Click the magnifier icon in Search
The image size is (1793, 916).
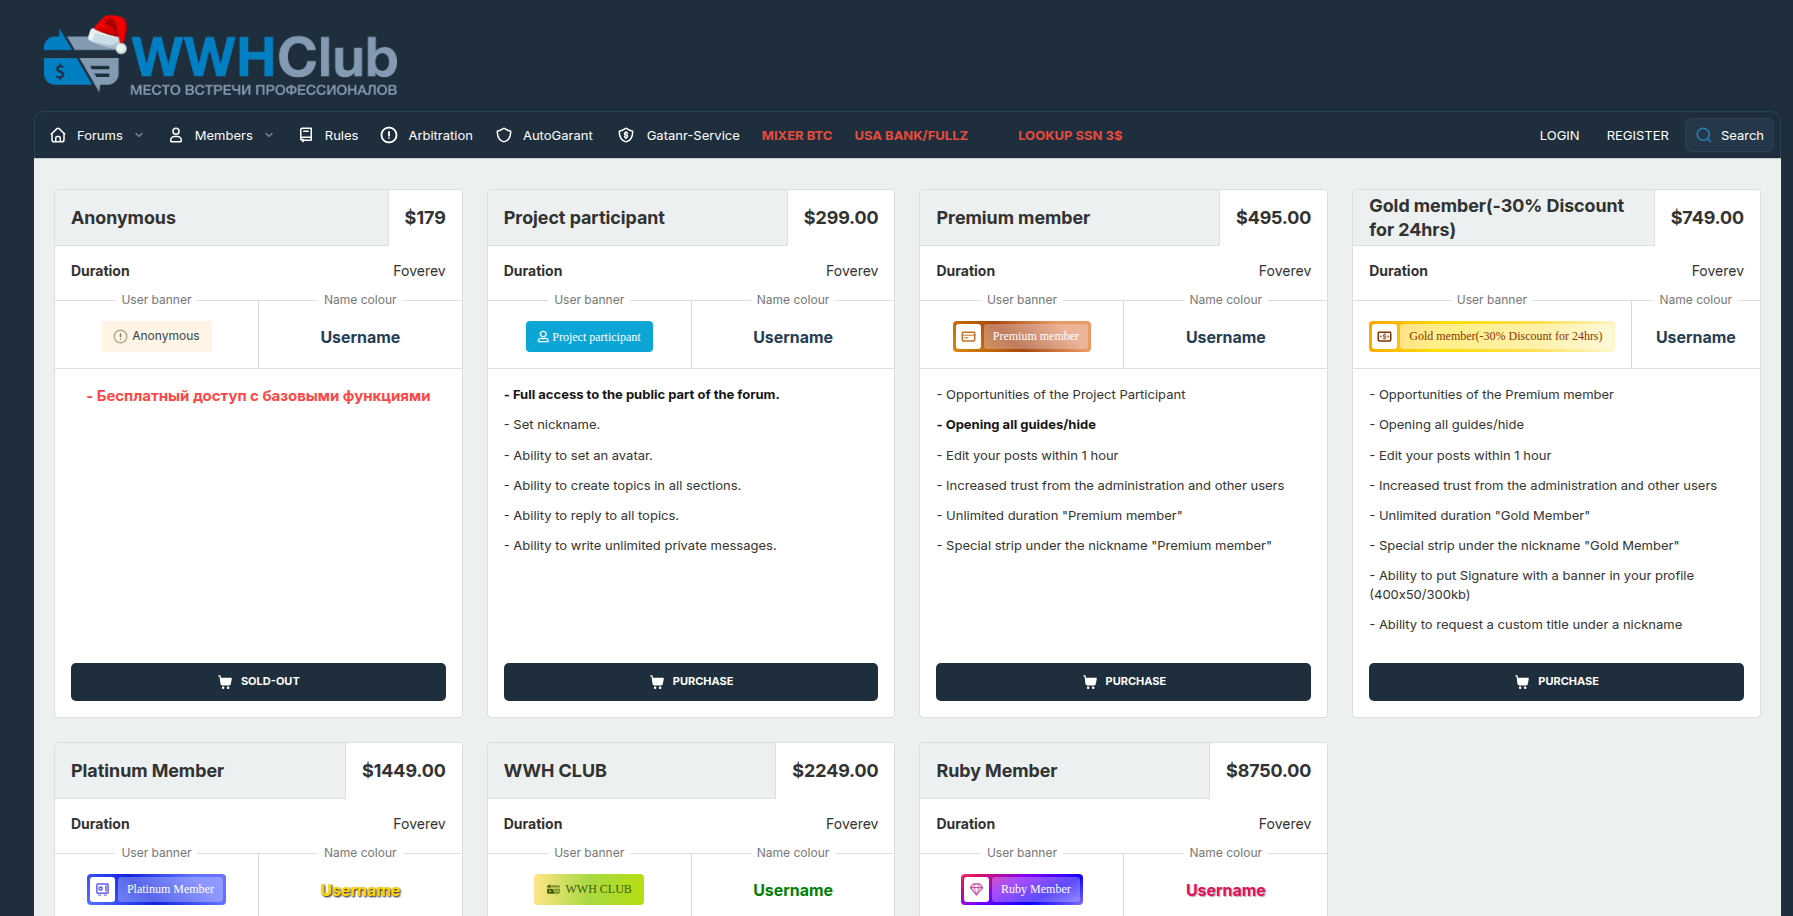tap(1704, 135)
